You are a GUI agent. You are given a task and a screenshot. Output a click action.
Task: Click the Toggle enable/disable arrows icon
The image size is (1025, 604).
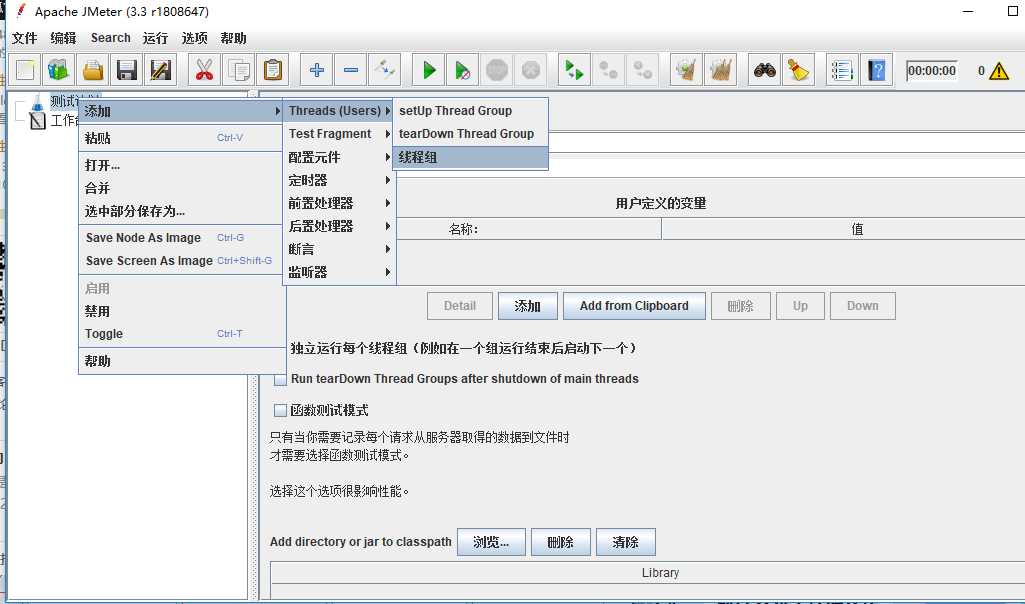384,70
